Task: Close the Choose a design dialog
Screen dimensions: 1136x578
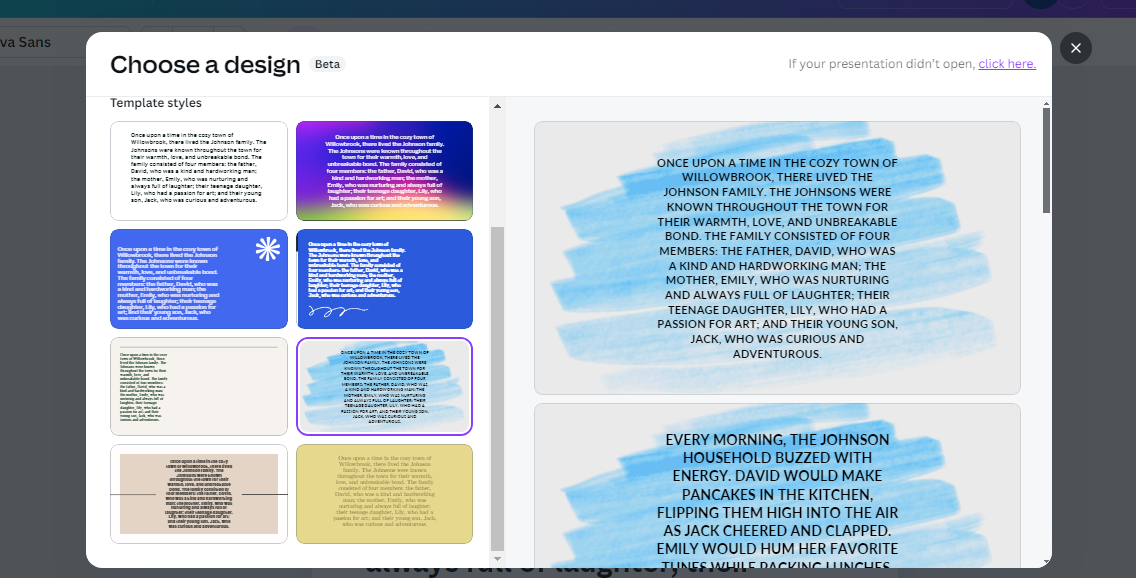Action: coord(1076,48)
